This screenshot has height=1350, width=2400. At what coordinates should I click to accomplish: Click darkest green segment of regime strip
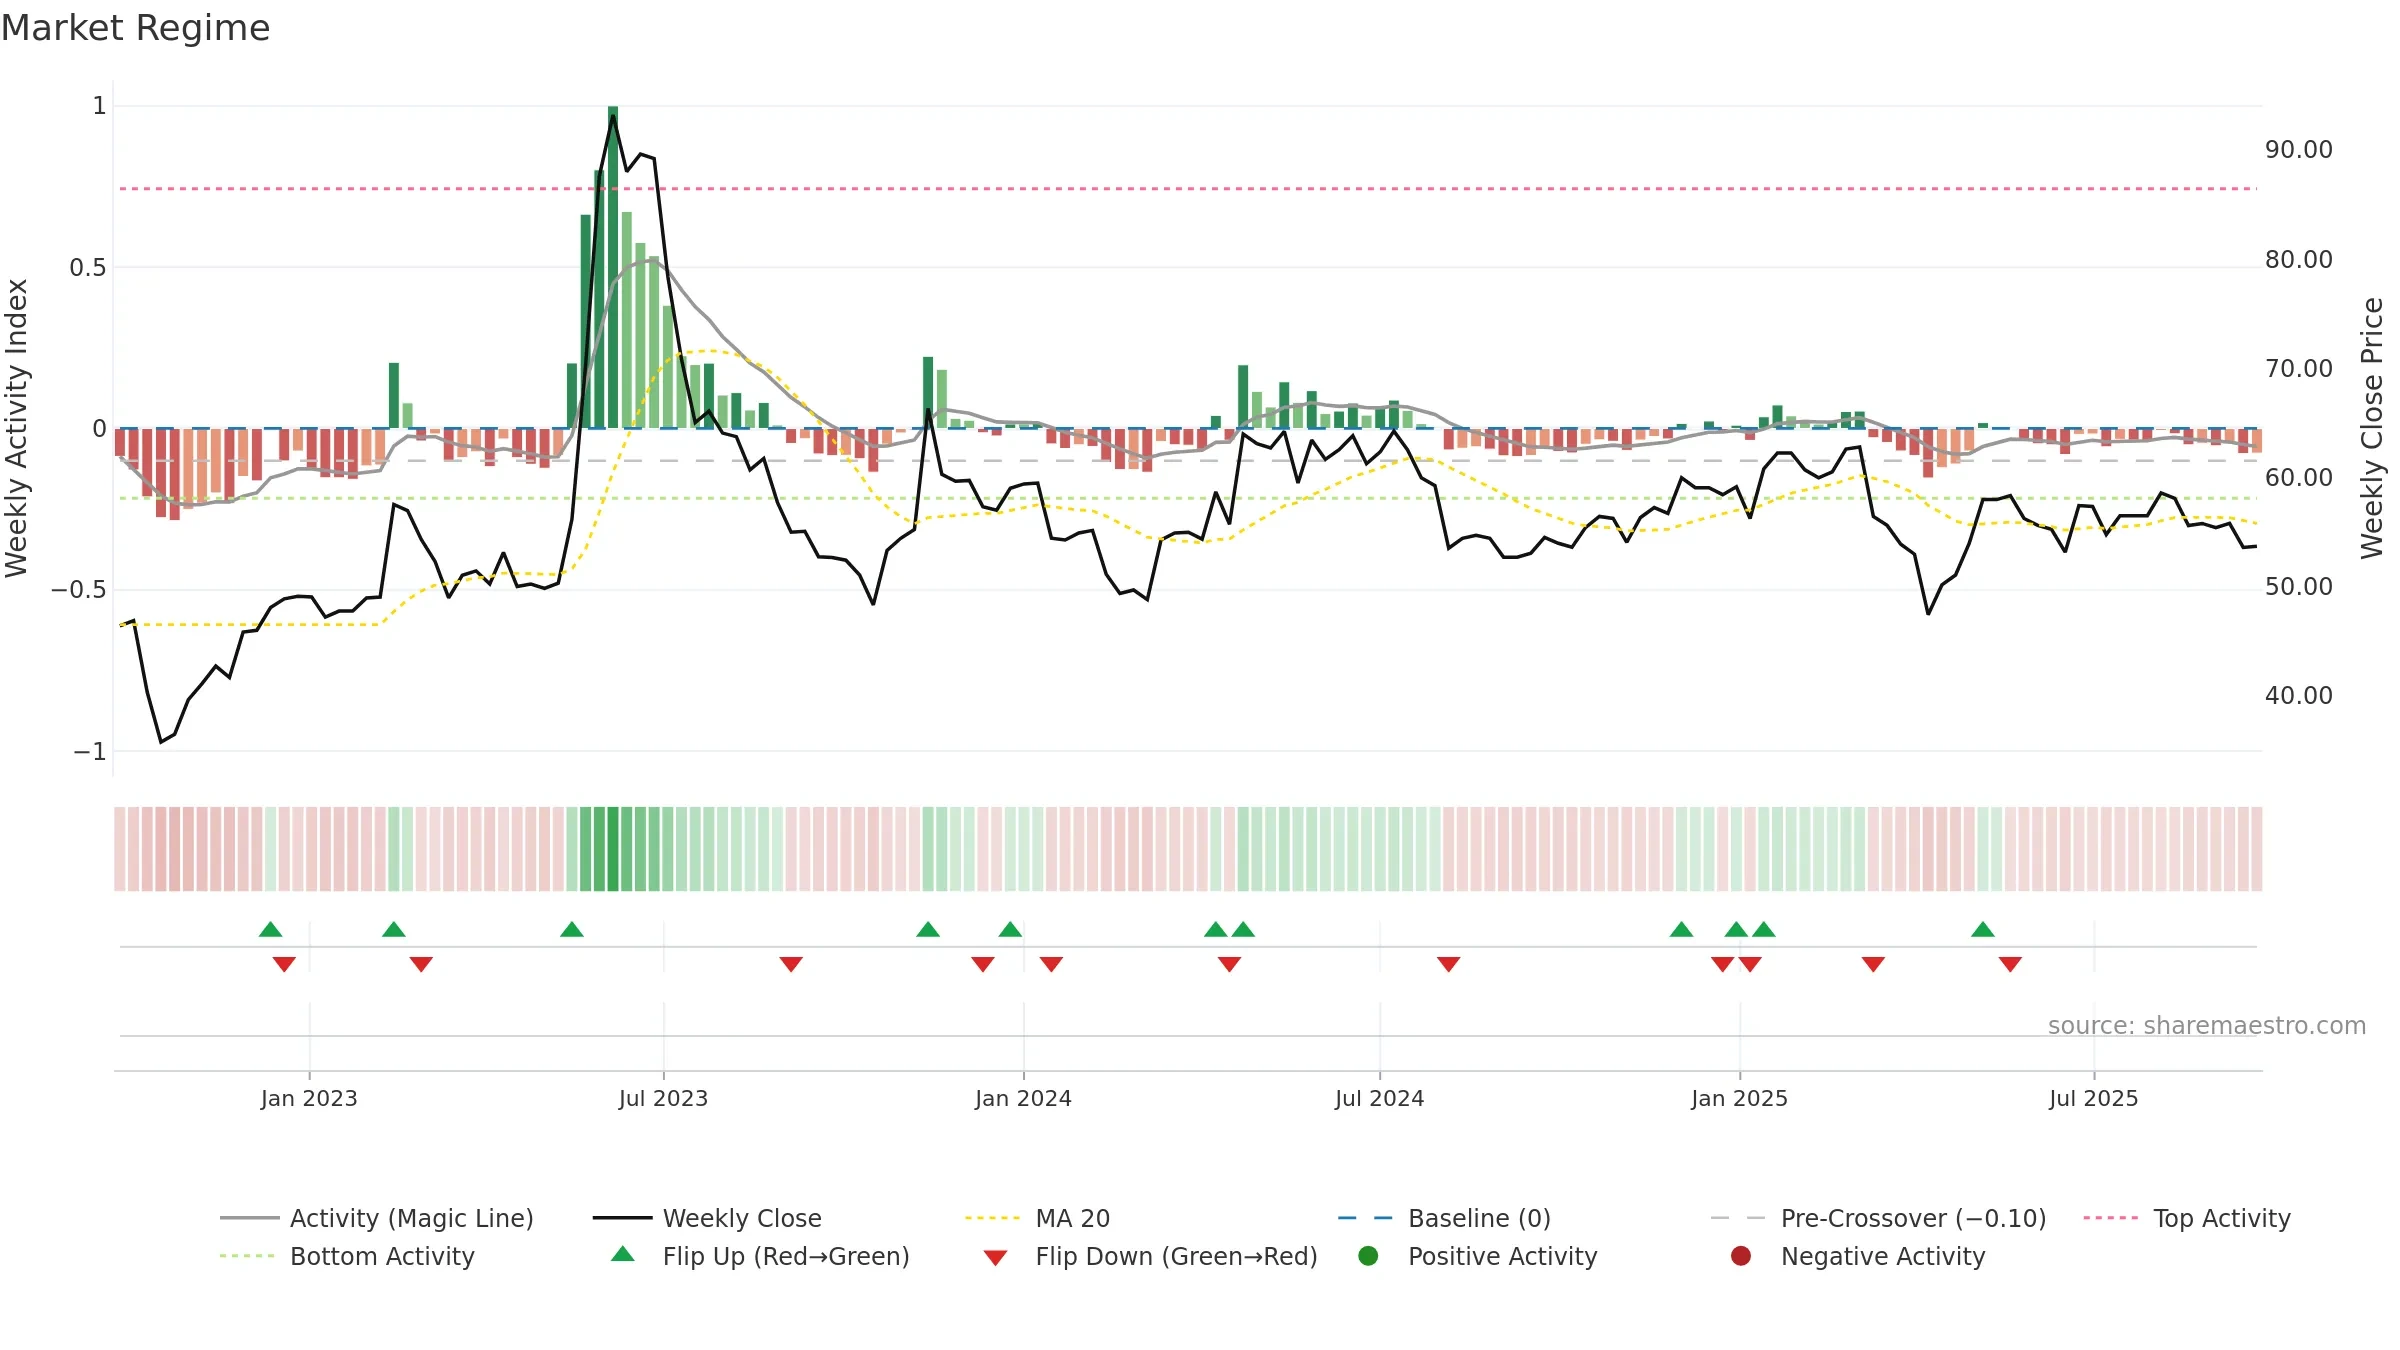tap(613, 849)
